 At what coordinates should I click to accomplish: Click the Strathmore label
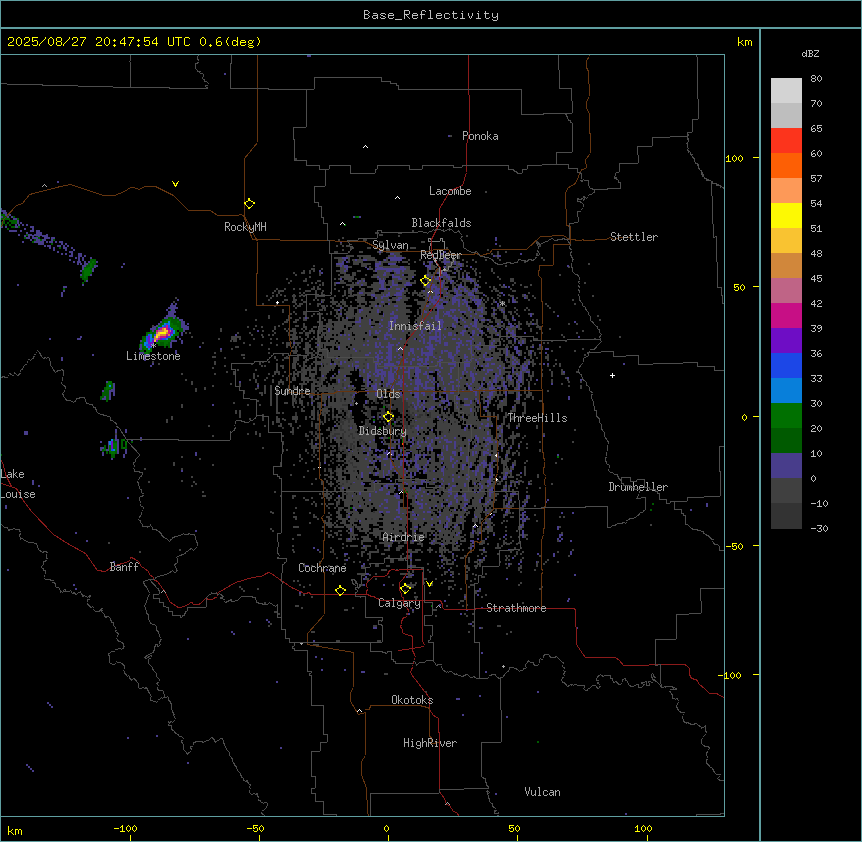pyautogui.click(x=516, y=608)
